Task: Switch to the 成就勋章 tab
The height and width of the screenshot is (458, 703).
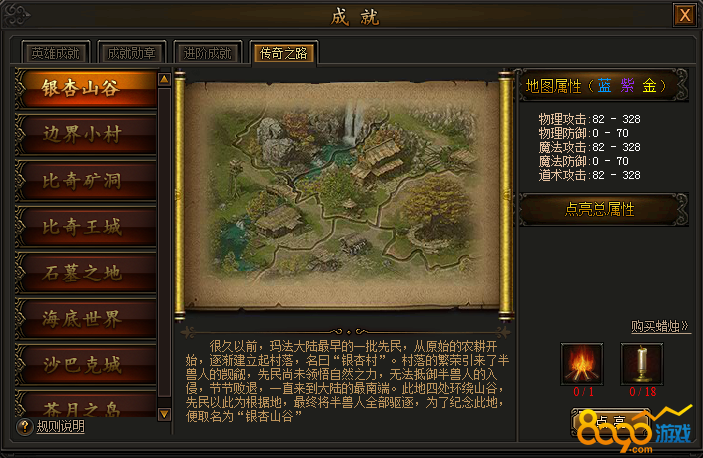Action: (131, 53)
